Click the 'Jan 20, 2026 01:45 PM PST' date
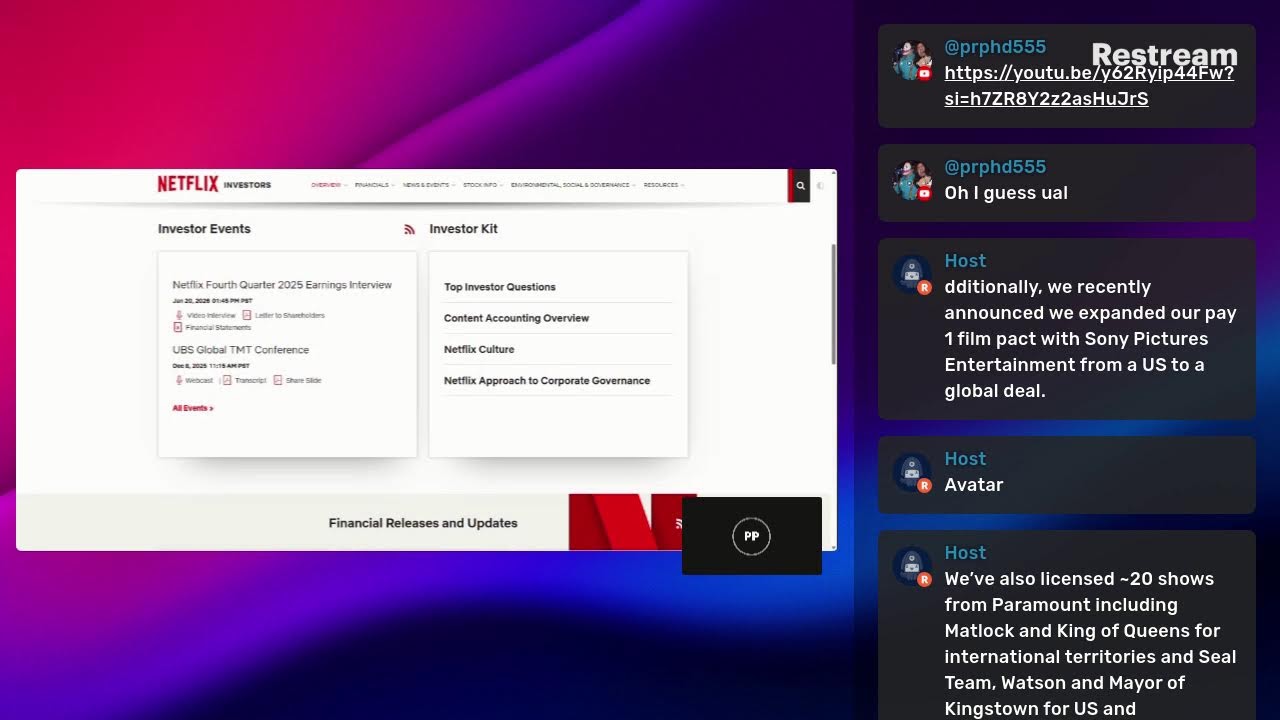This screenshot has height=720, width=1280. [x=212, y=301]
